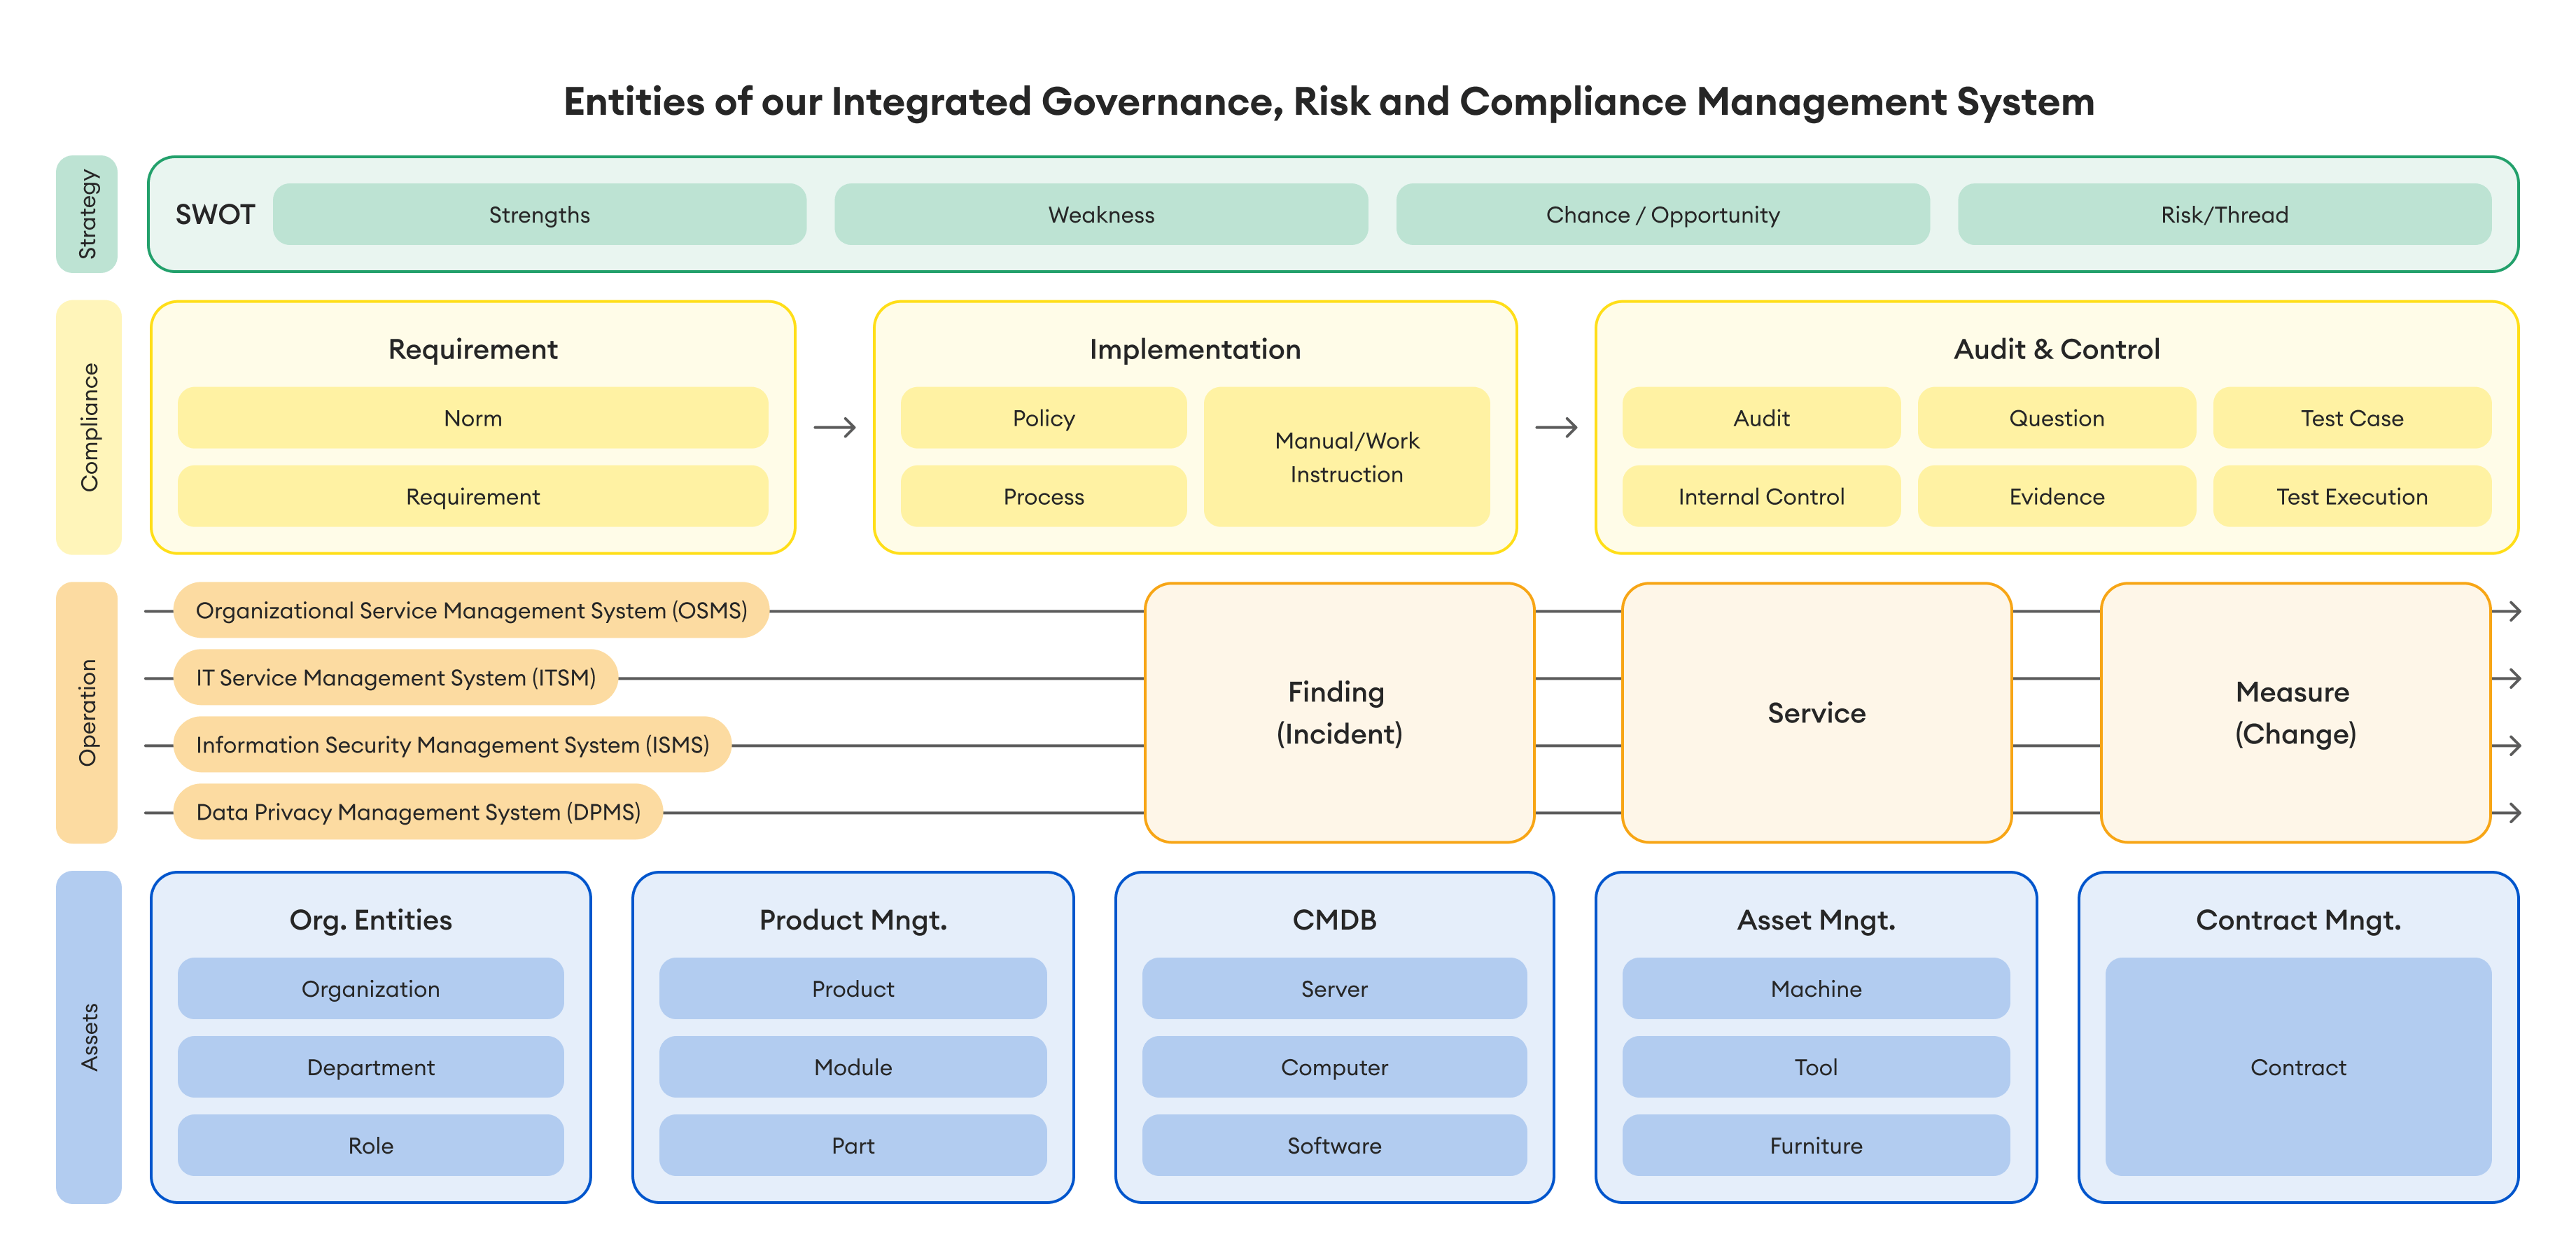Select the Server box

[1334, 988]
